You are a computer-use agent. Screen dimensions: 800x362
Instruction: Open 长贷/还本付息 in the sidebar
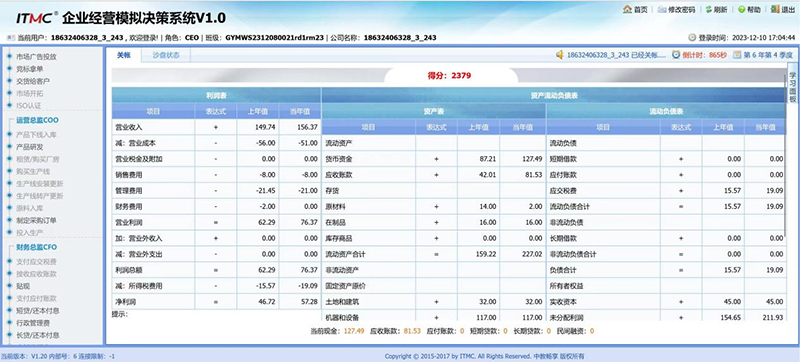37,335
